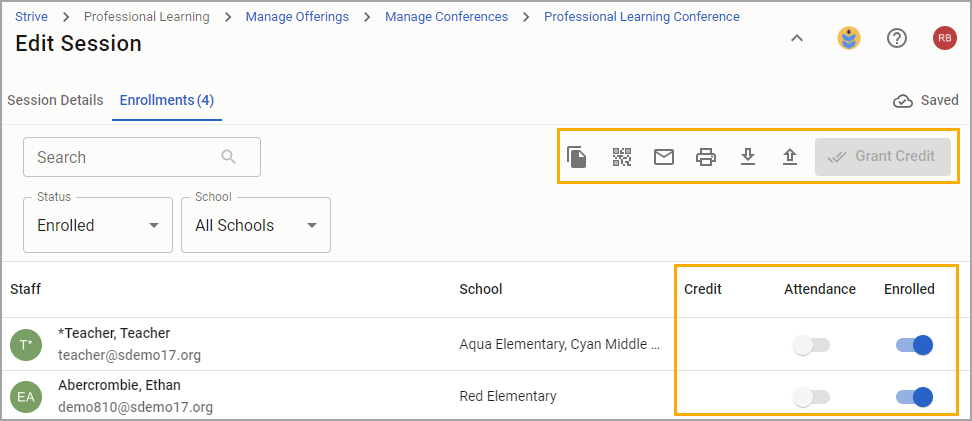
Task: Toggle enrolled switch for Ethan Abercrombie
Action: point(914,397)
